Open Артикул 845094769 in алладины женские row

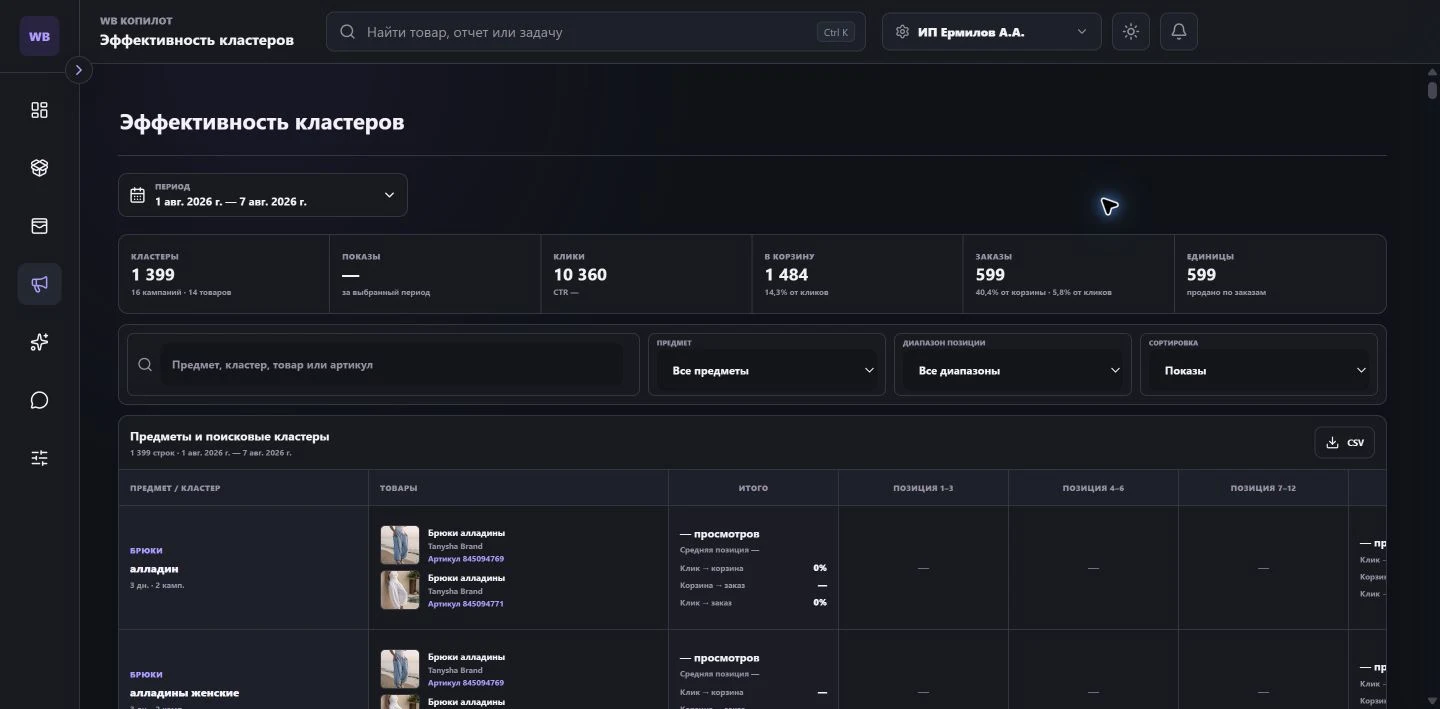tap(466, 683)
